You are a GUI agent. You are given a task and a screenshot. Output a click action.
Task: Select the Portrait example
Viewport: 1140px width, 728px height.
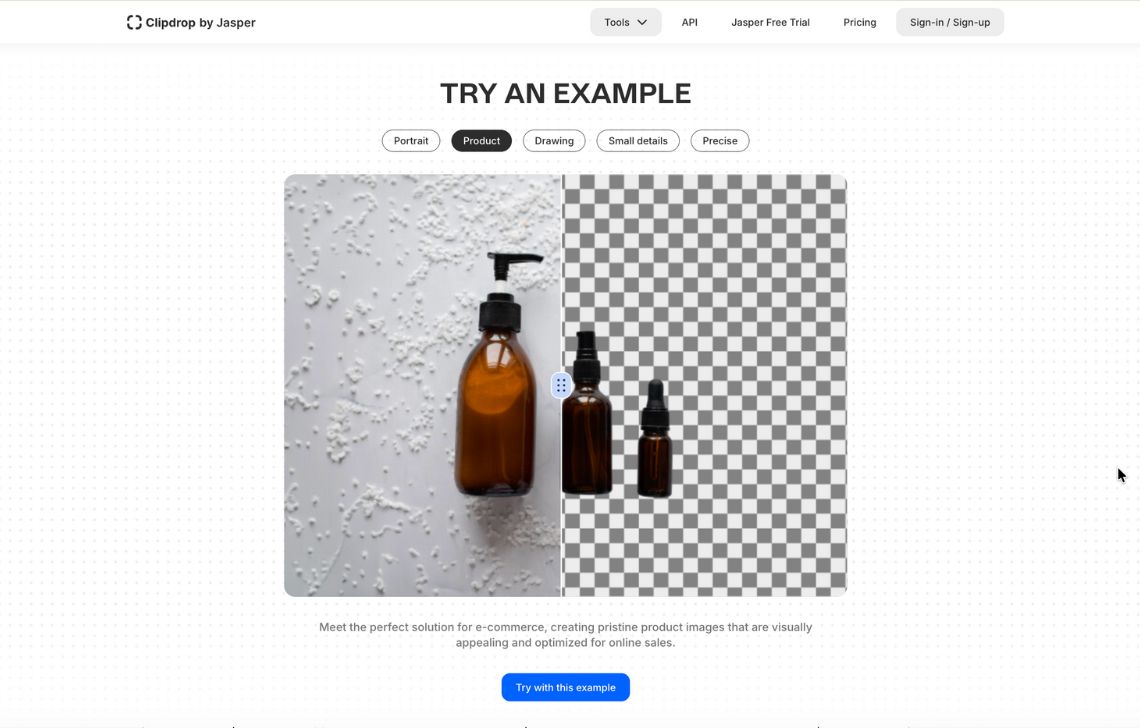[x=411, y=141]
